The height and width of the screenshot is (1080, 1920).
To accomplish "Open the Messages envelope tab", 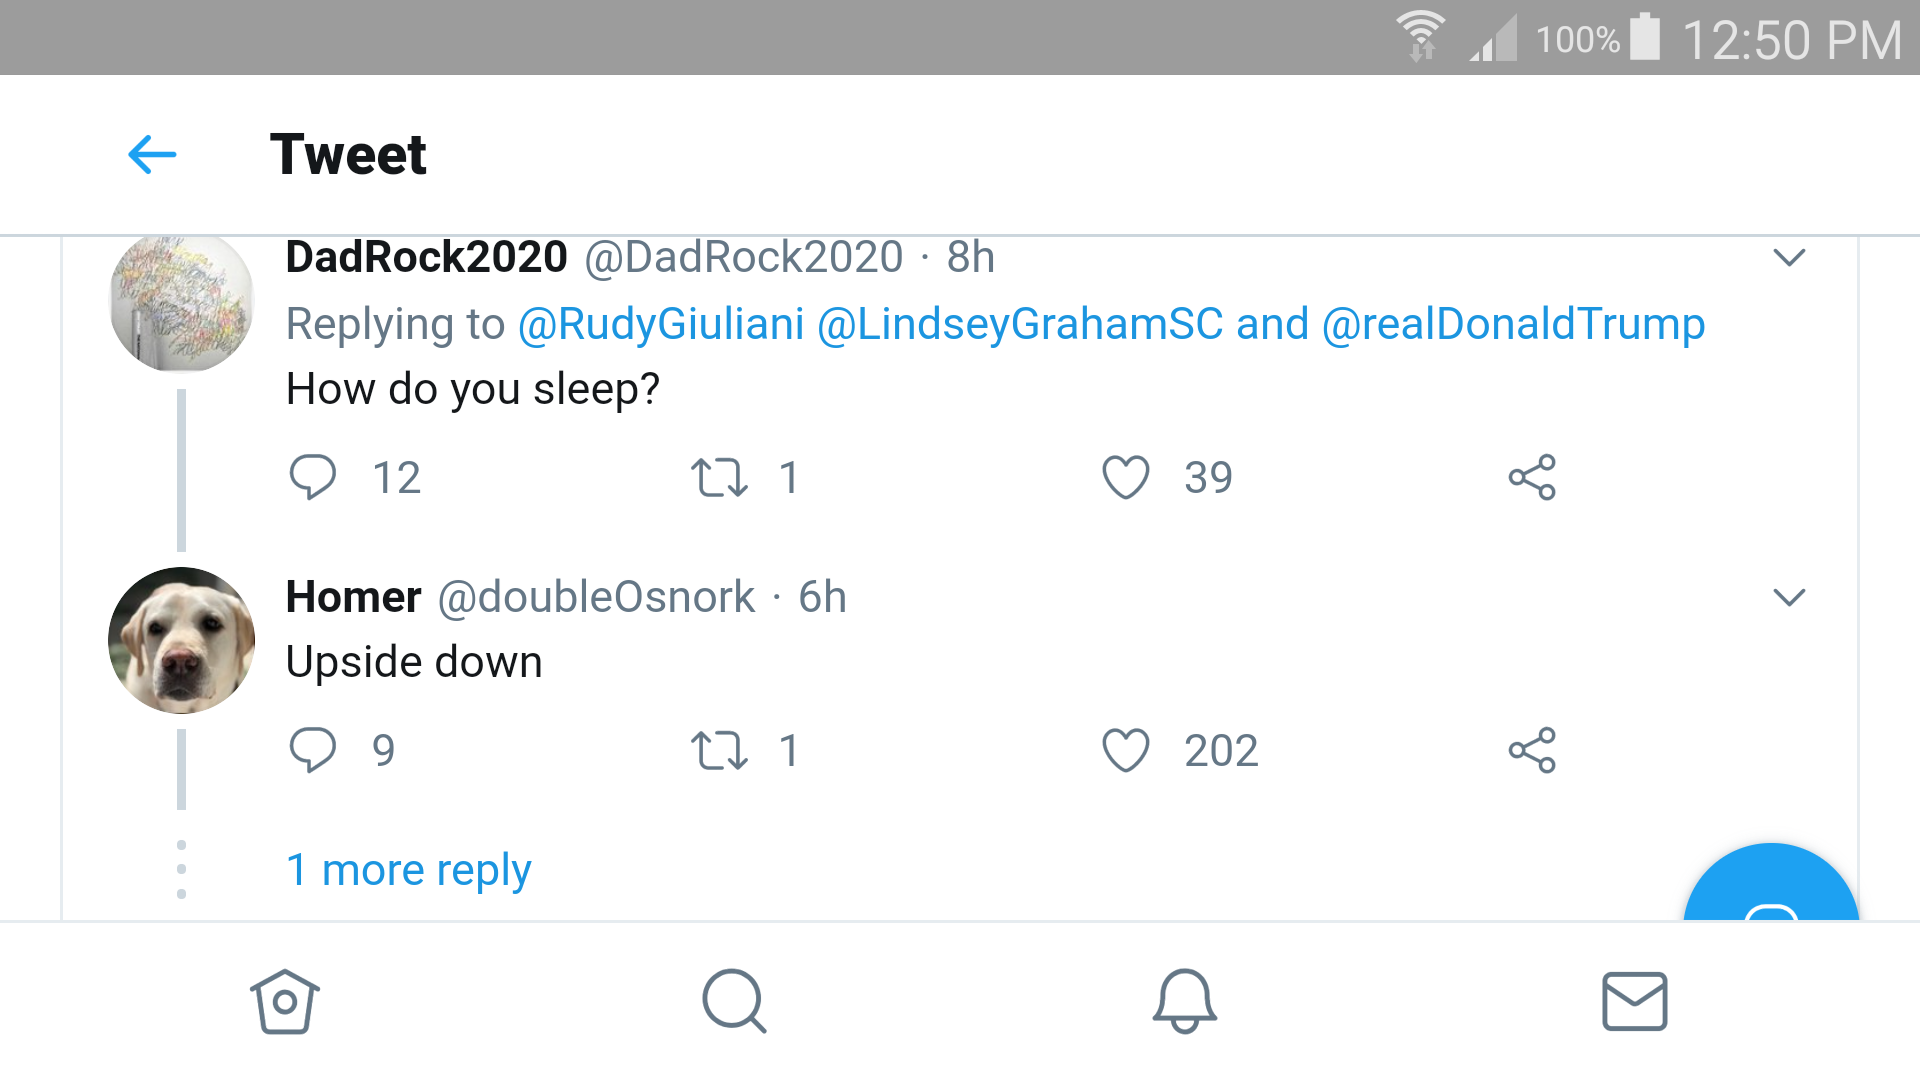I will 1634,1001.
